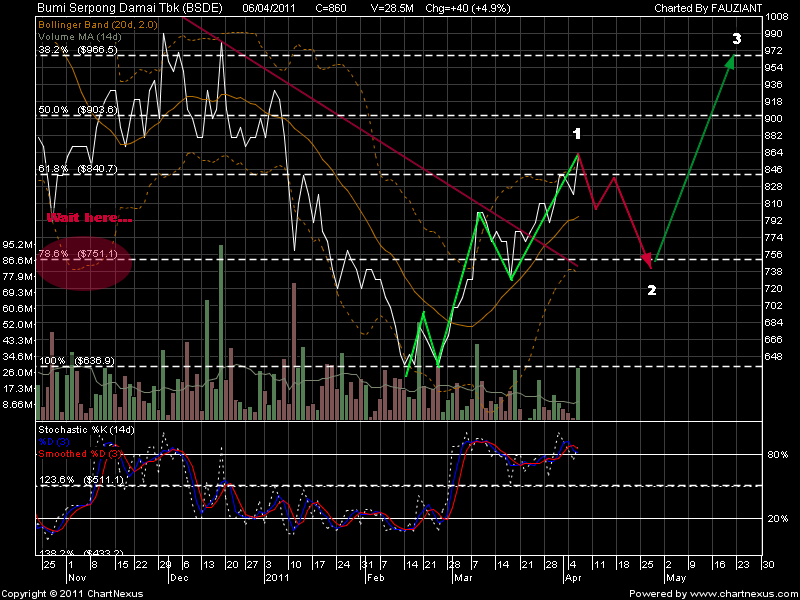
Task: Click the Dec month label on time axis
Action: (179, 578)
